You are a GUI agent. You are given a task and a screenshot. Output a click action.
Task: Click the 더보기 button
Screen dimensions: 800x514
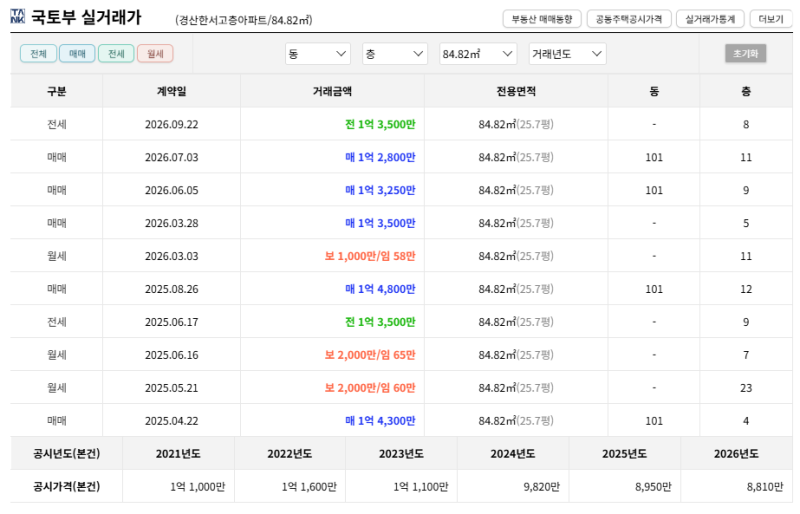pos(771,19)
